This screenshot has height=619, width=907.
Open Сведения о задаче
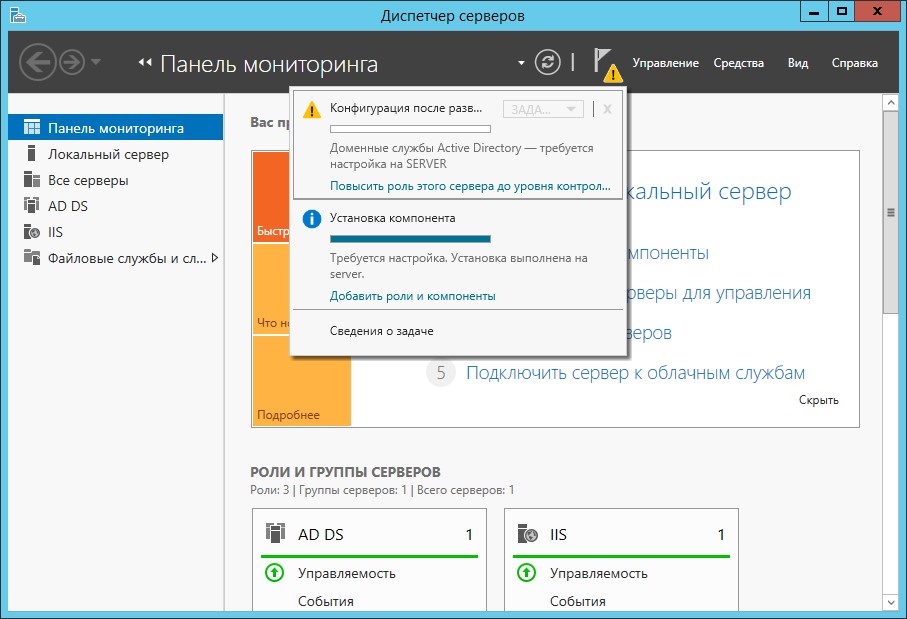[382, 331]
